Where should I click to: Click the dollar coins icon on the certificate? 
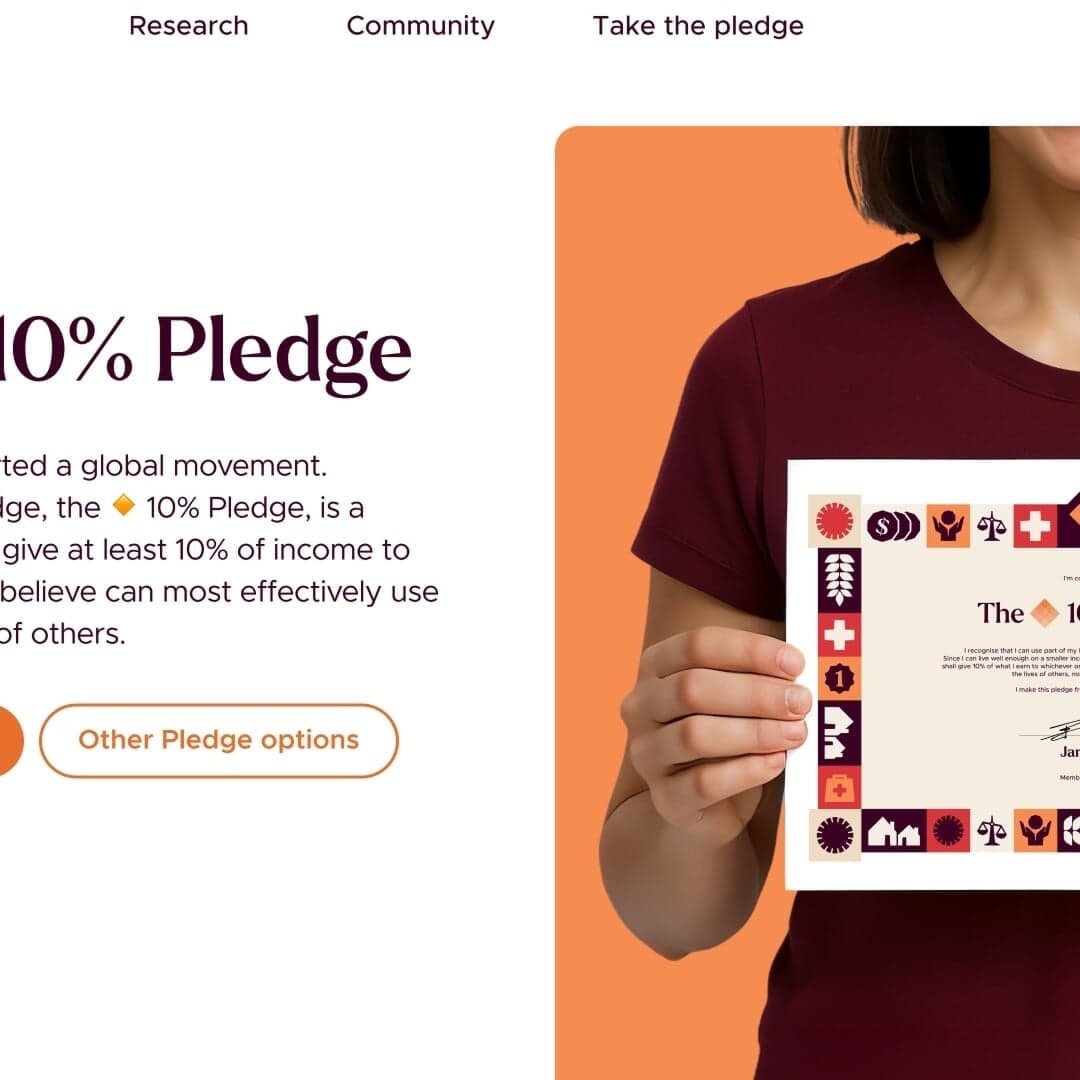tap(894, 527)
